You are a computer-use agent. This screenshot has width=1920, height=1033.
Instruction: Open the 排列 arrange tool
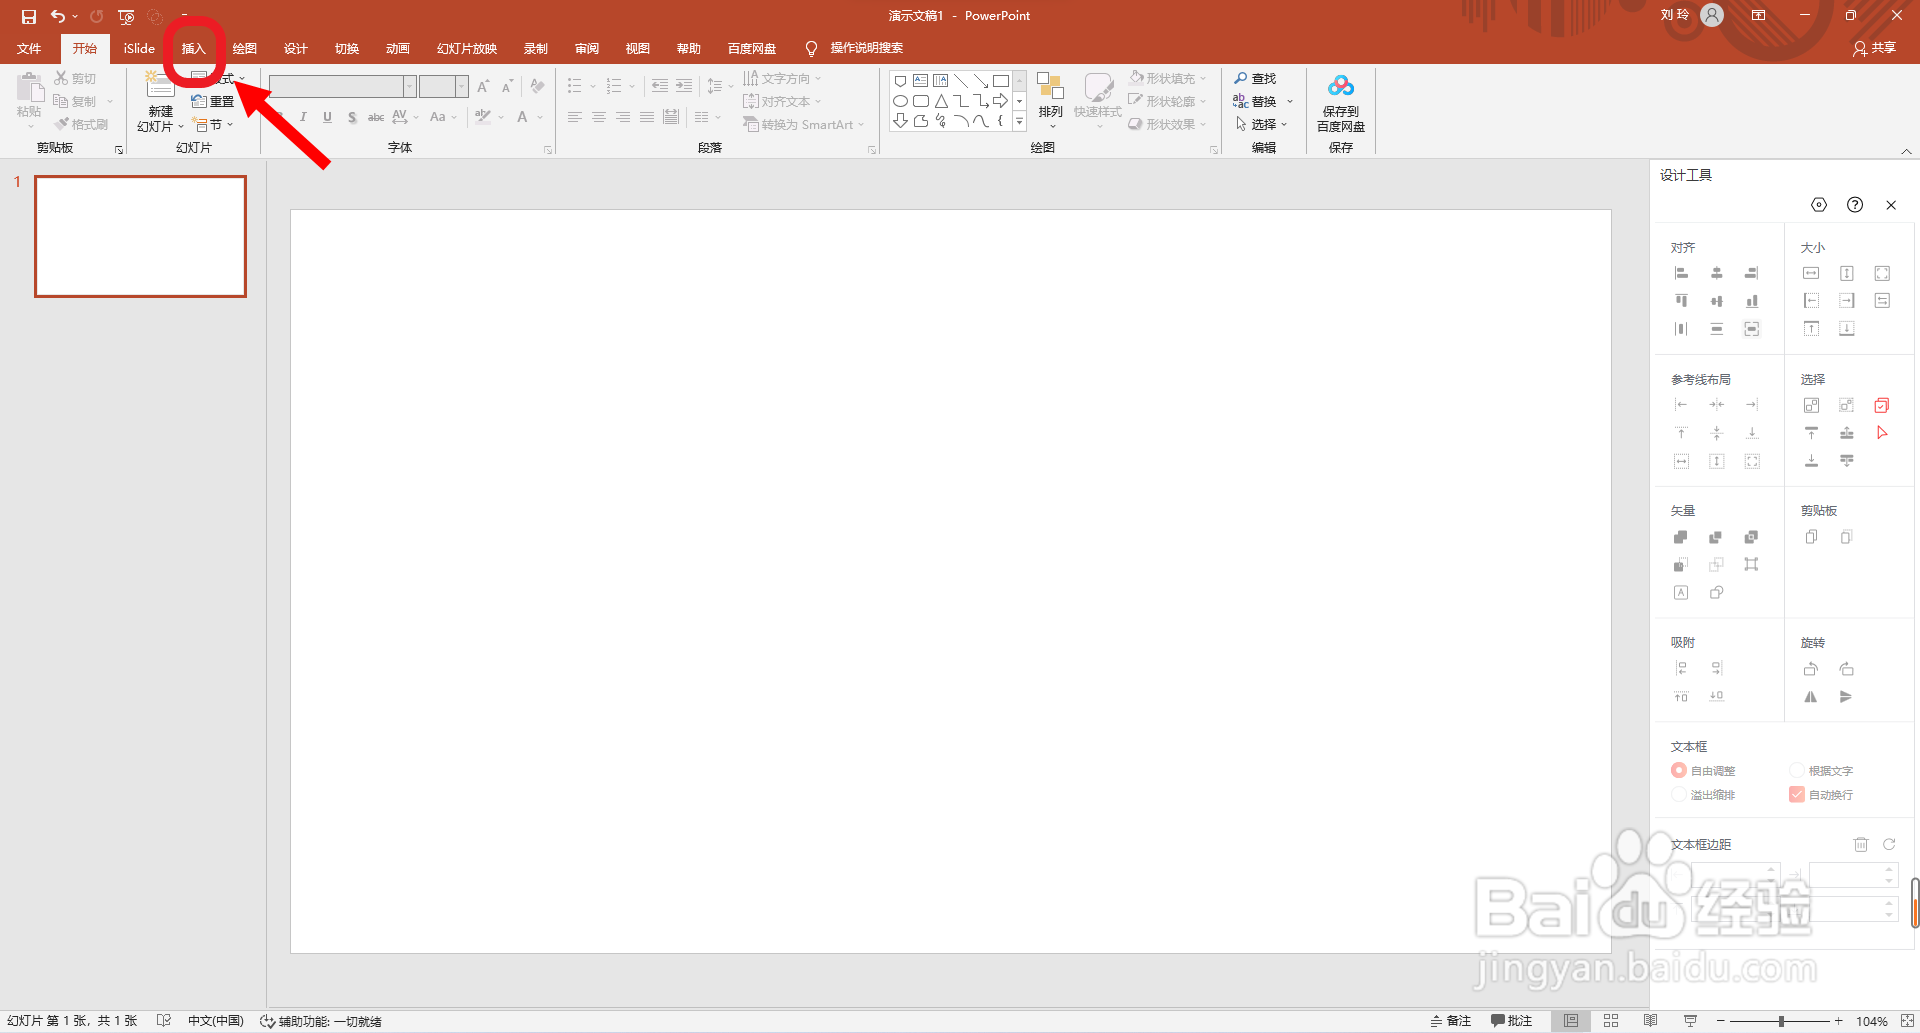(1050, 98)
